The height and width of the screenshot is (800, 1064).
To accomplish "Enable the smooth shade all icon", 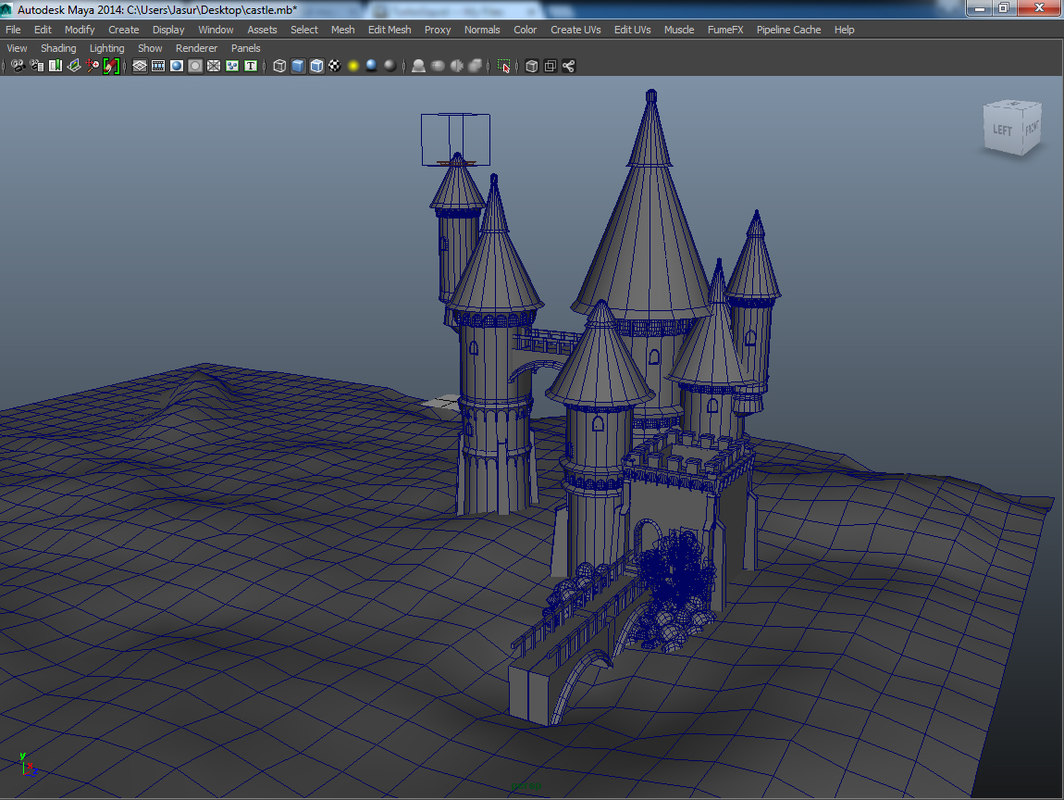I will 296,66.
